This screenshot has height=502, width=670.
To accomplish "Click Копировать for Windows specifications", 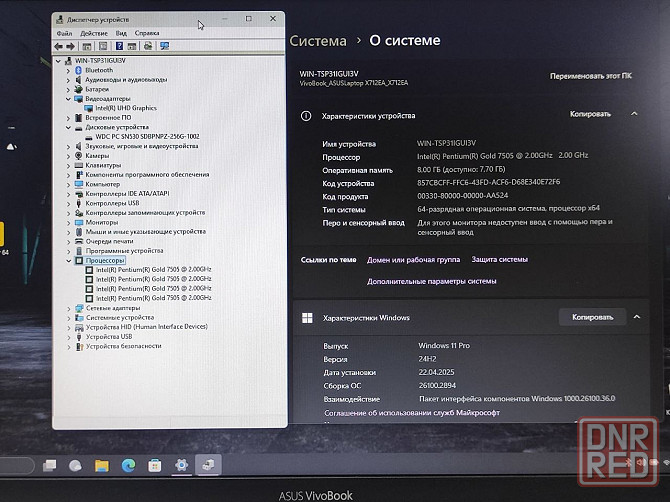I will coord(593,317).
